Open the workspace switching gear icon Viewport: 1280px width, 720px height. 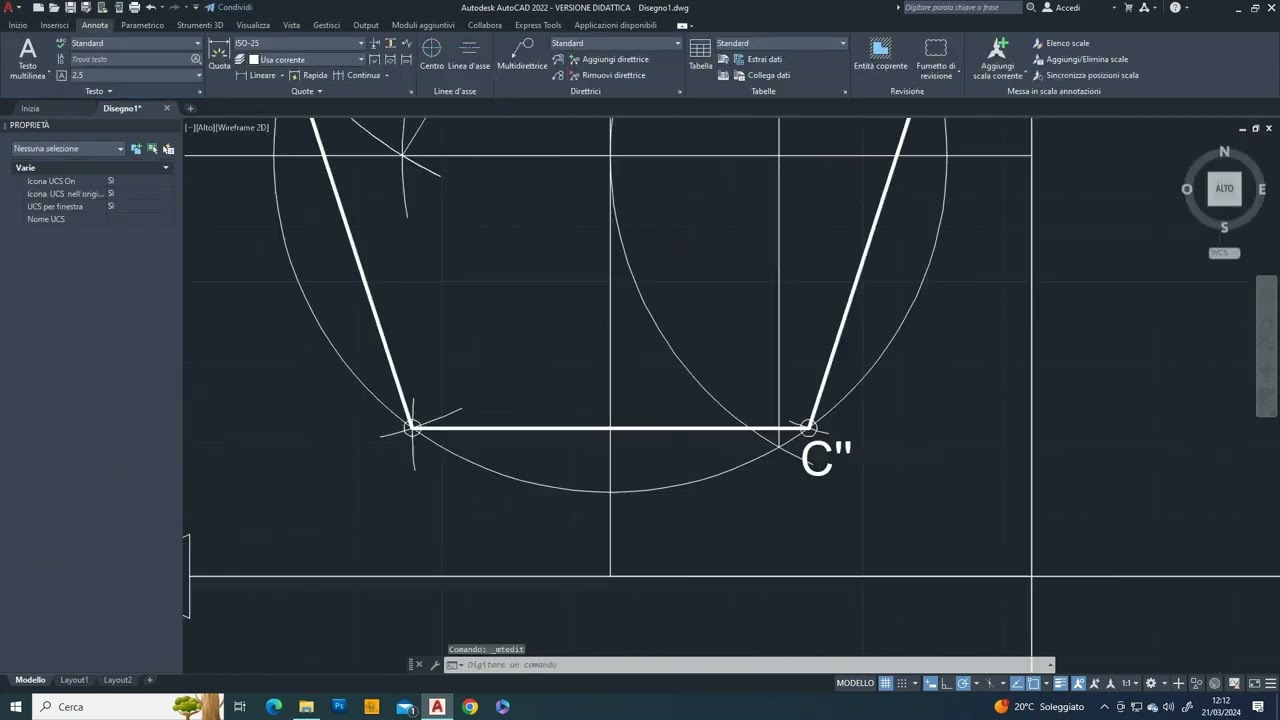point(1151,683)
